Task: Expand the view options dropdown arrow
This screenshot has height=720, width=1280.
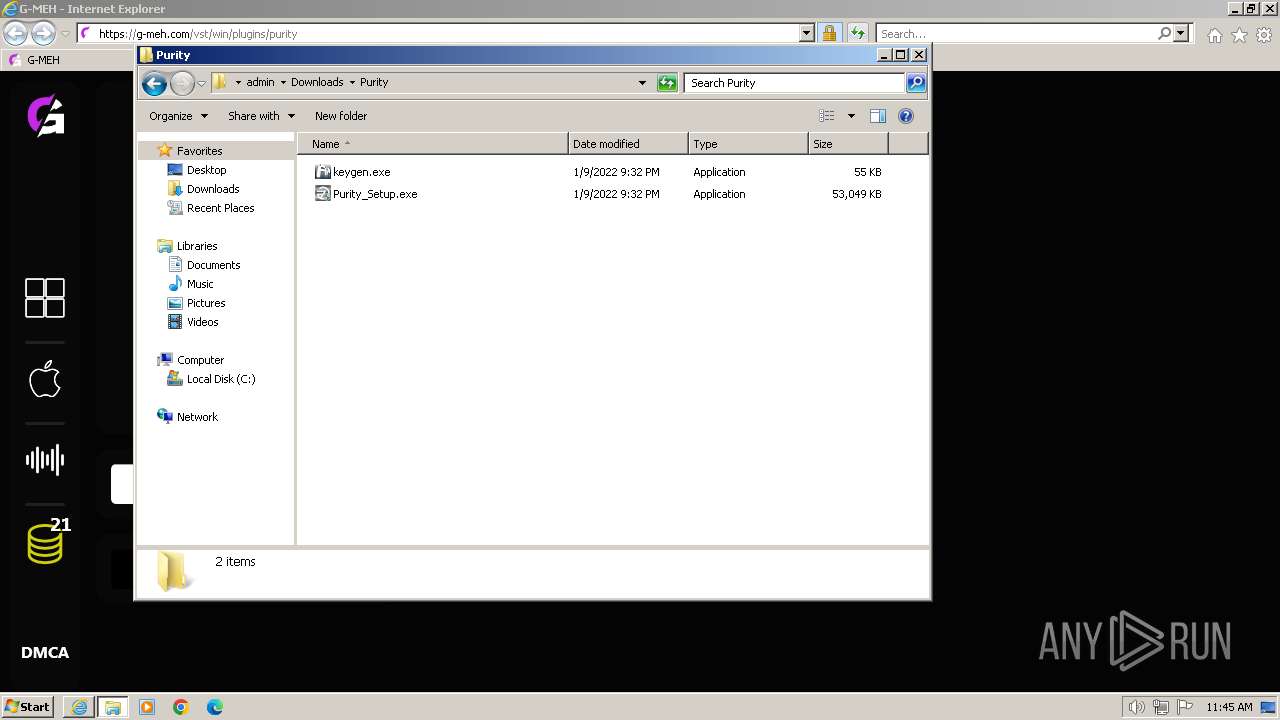Action: click(851, 116)
